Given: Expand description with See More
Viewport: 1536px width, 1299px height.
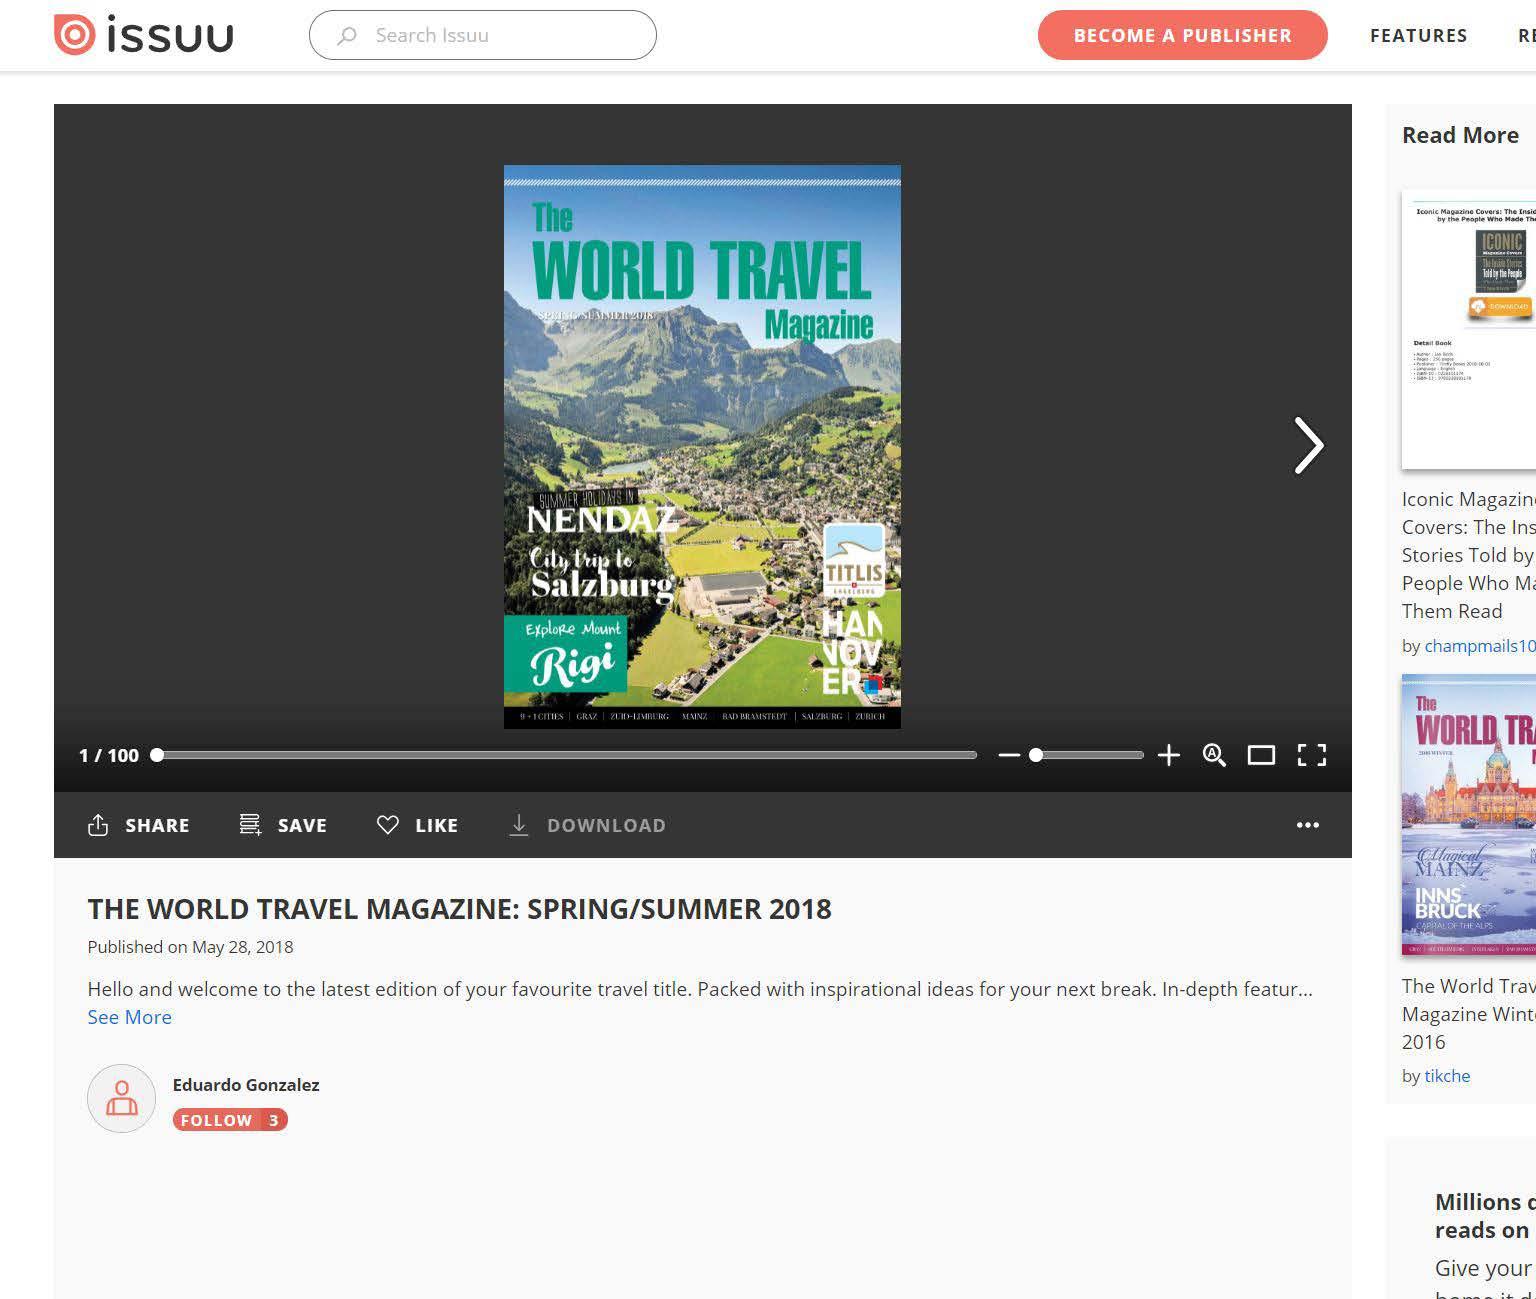Looking at the screenshot, I should coord(130,1017).
